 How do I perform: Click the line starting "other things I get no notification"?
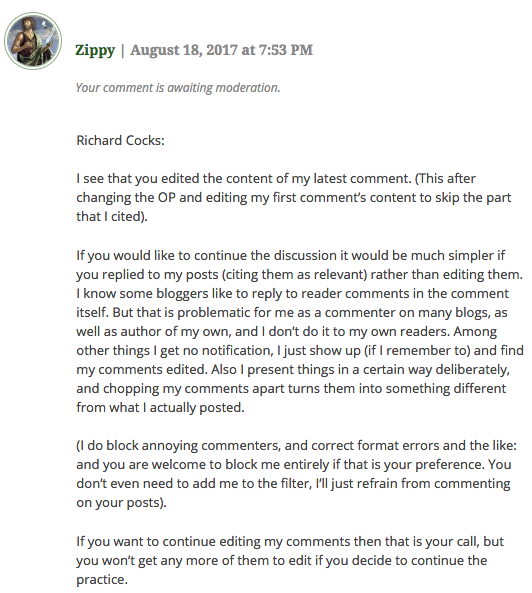click(x=300, y=351)
